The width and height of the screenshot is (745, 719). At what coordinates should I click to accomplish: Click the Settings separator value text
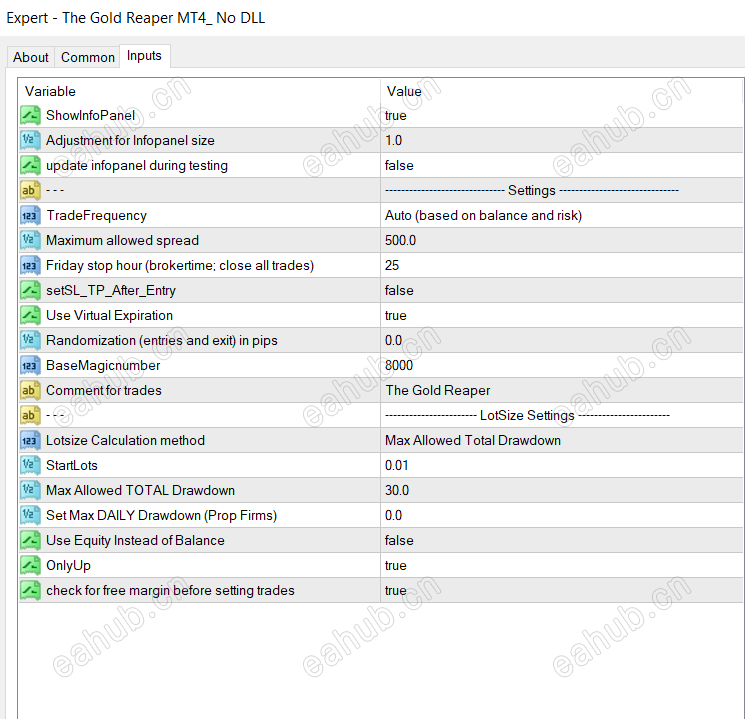(532, 191)
